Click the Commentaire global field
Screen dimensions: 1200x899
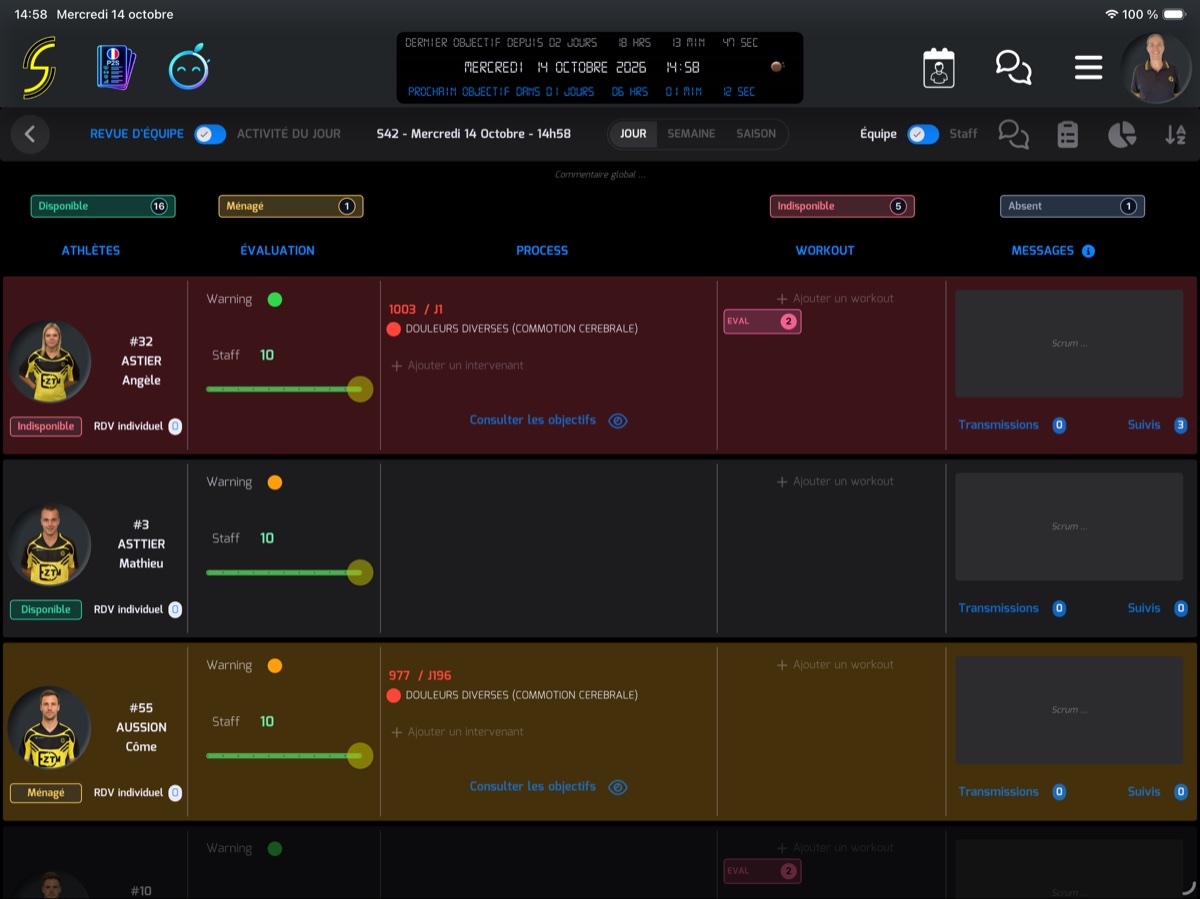(600, 175)
